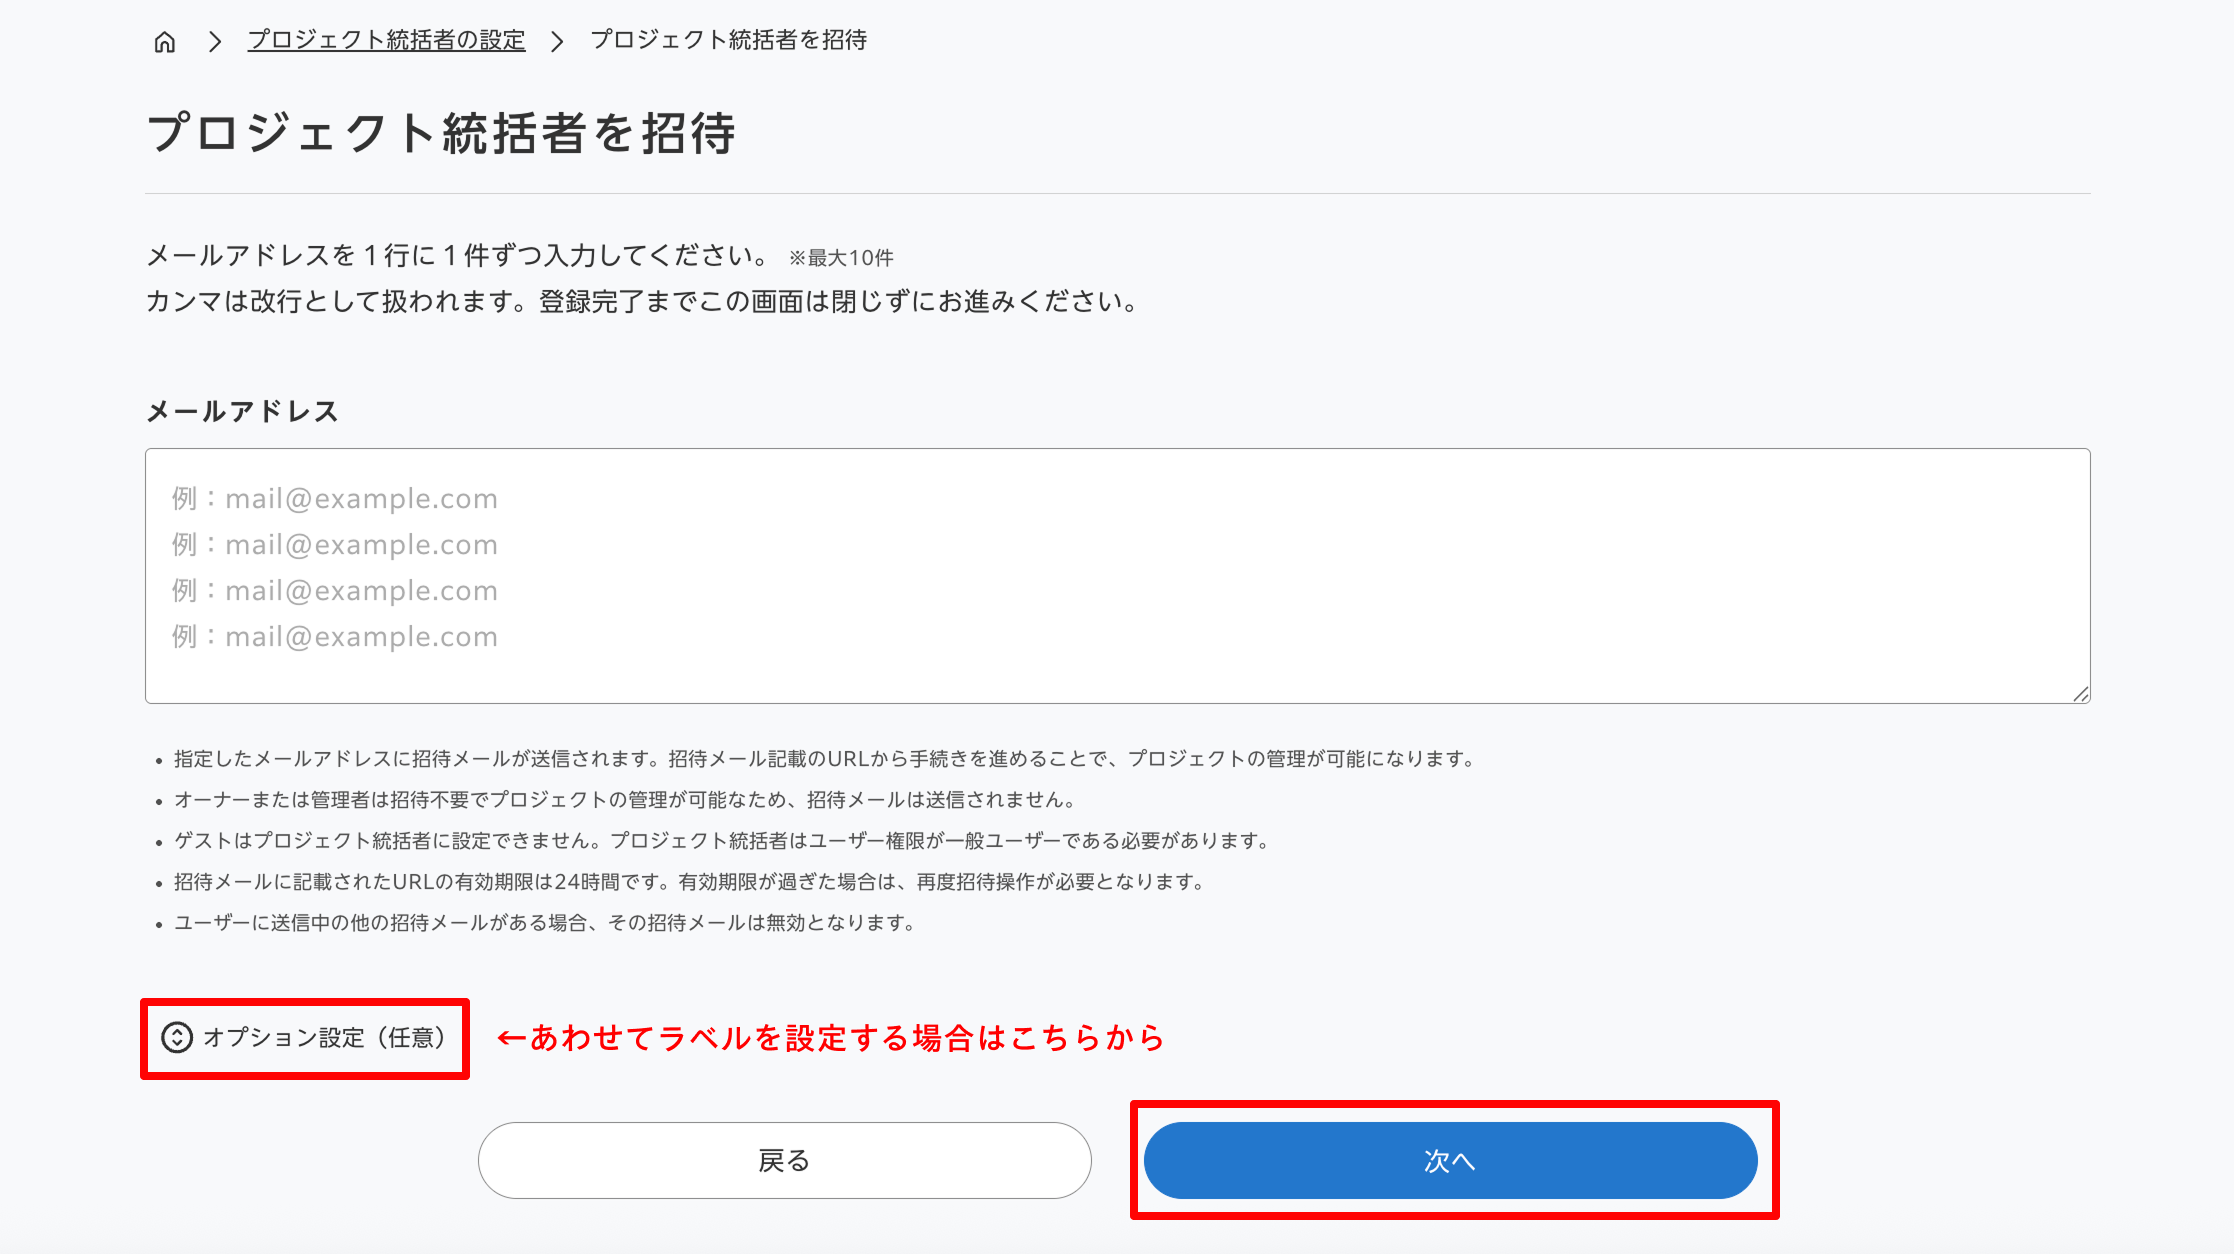Grab the text area resize handle

[x=2081, y=694]
